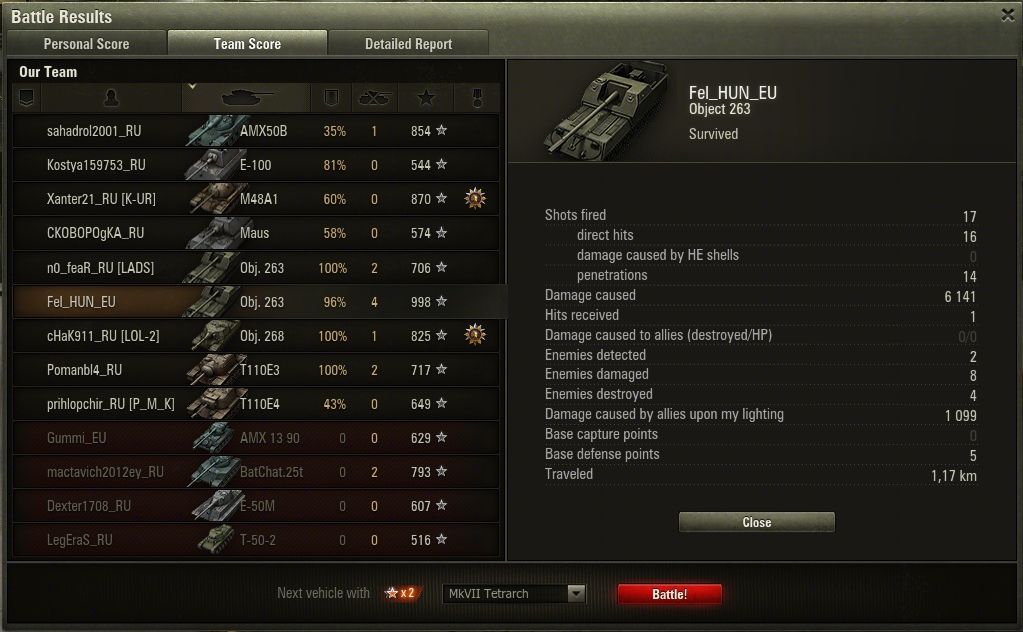Sort by medals column icon
Viewport: 1023px width, 632px height.
coord(478,98)
